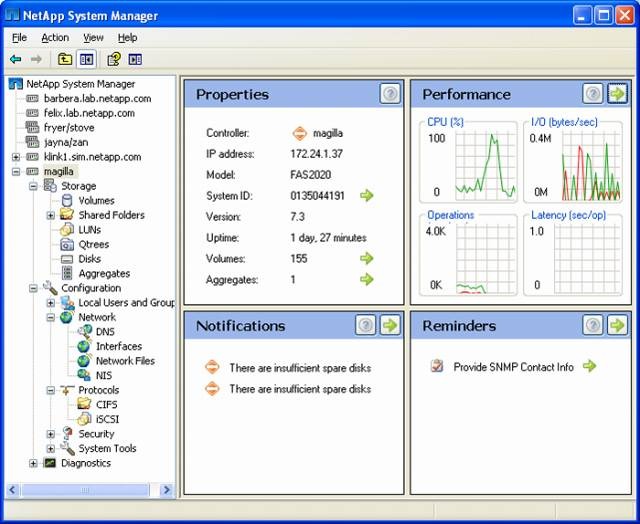Click the Help properties toolbar icon
640x524 pixels.
114,60
